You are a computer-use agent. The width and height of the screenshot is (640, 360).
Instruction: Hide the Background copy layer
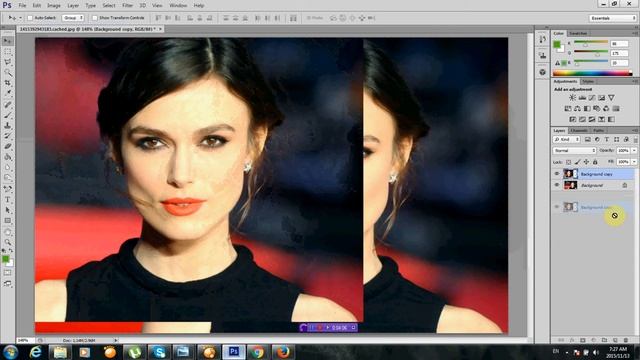[556, 174]
